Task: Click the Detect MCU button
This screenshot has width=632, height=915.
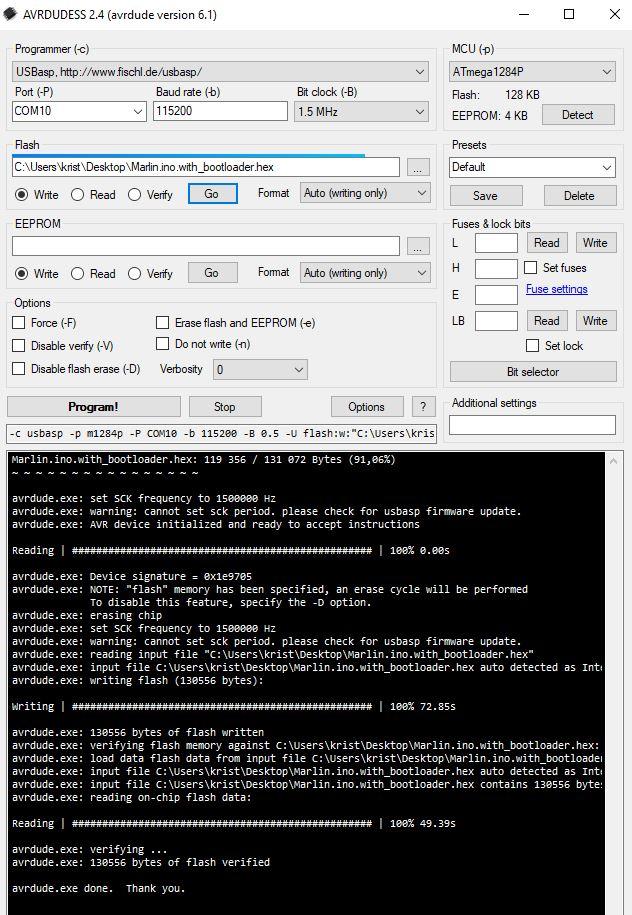Action: [578, 115]
